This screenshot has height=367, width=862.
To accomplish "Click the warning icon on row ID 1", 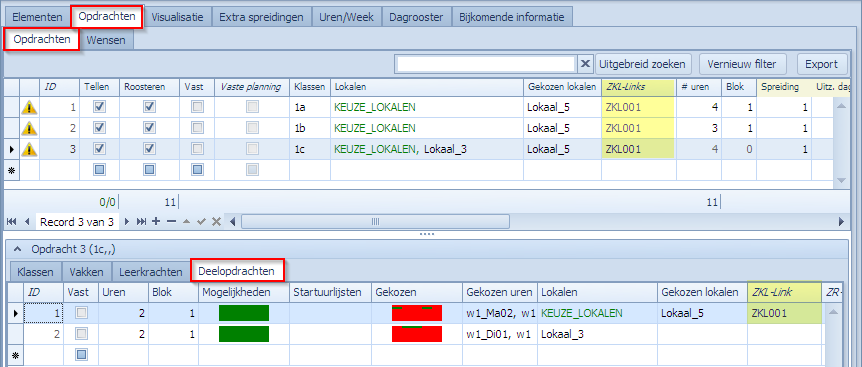I will coord(29,107).
